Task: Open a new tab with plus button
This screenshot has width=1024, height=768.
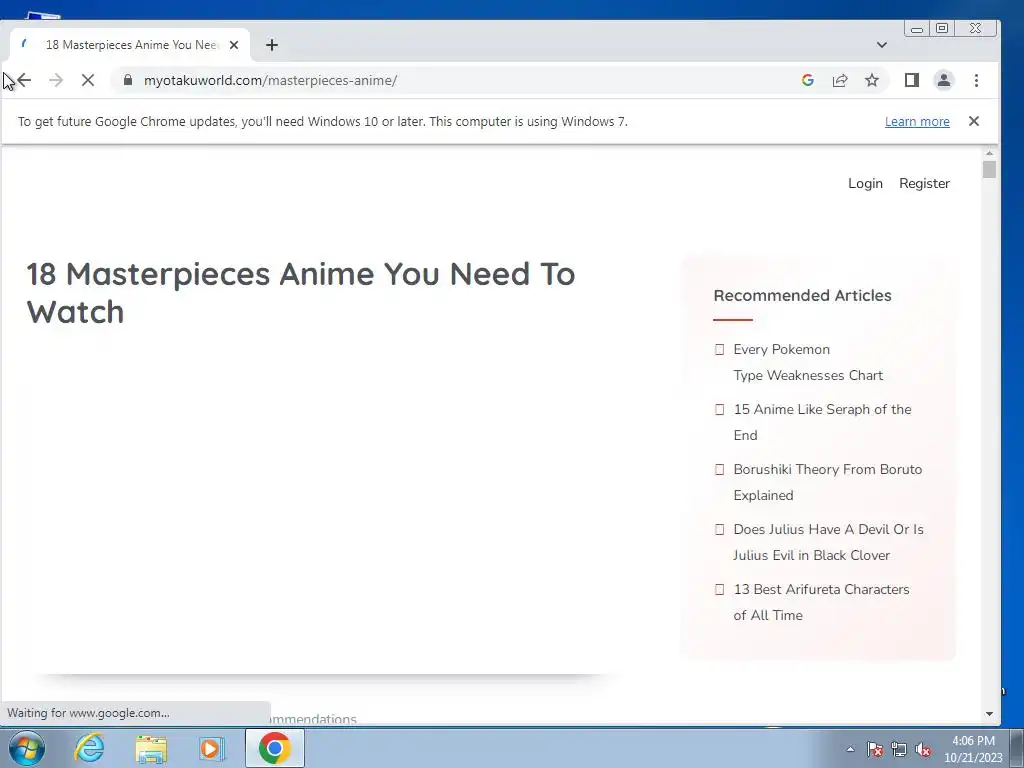Action: (x=272, y=45)
